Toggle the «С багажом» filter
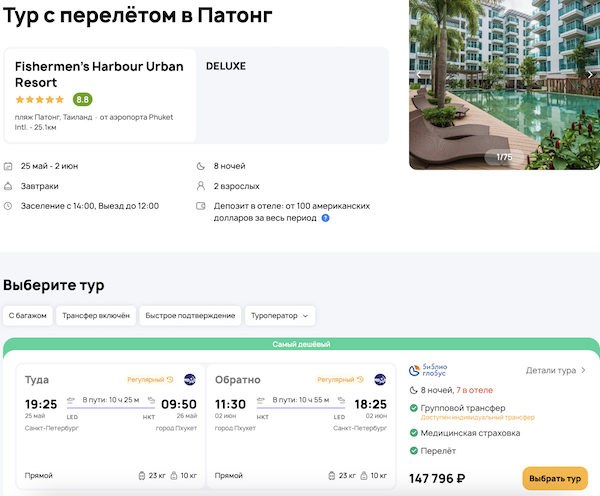 click(x=28, y=315)
